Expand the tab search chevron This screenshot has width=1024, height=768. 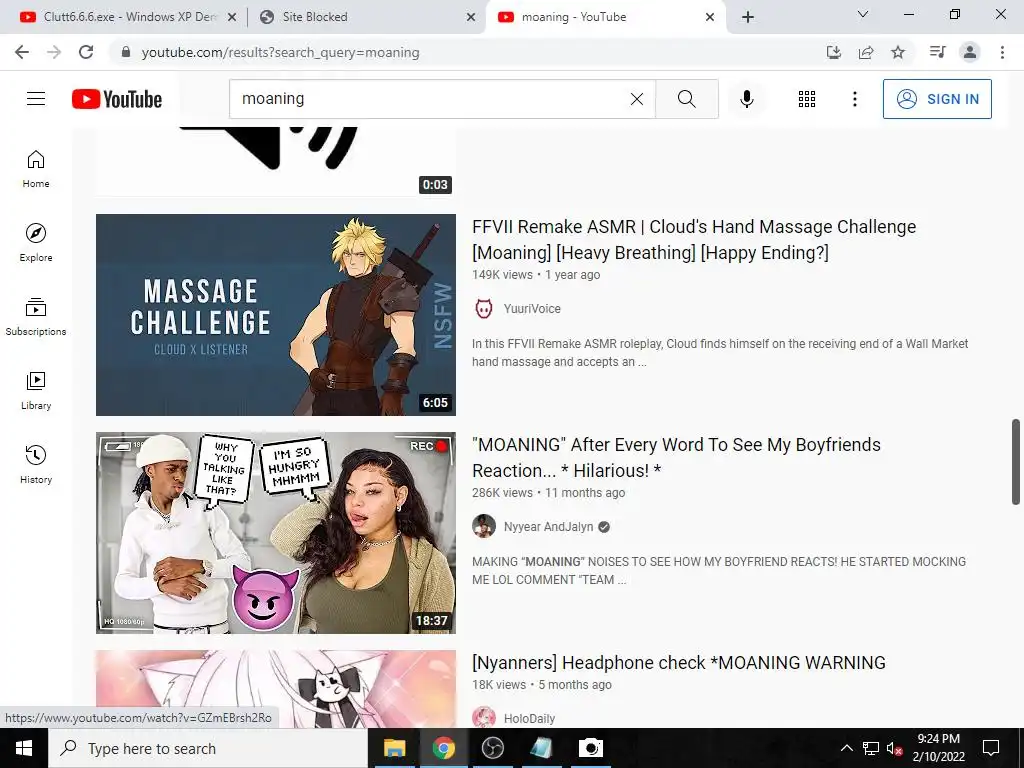[x=863, y=14]
